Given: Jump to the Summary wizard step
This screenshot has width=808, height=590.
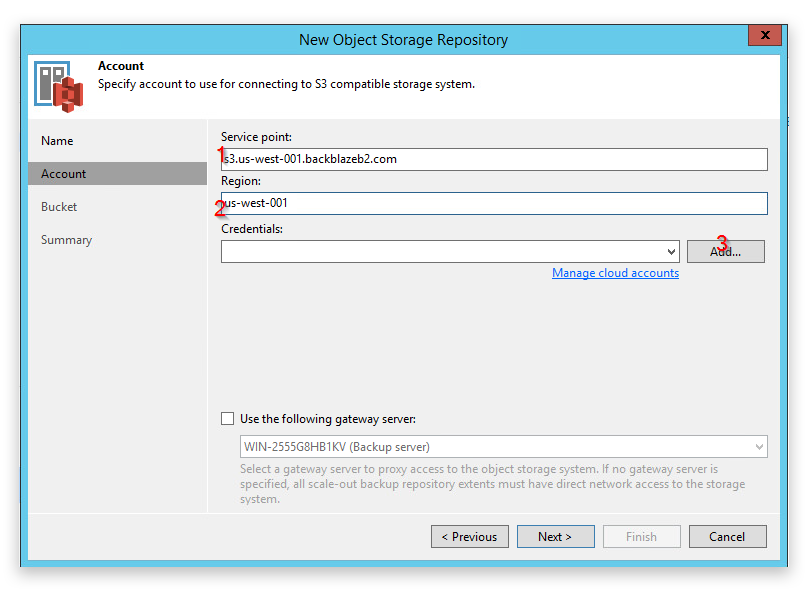Looking at the screenshot, I should point(66,240).
